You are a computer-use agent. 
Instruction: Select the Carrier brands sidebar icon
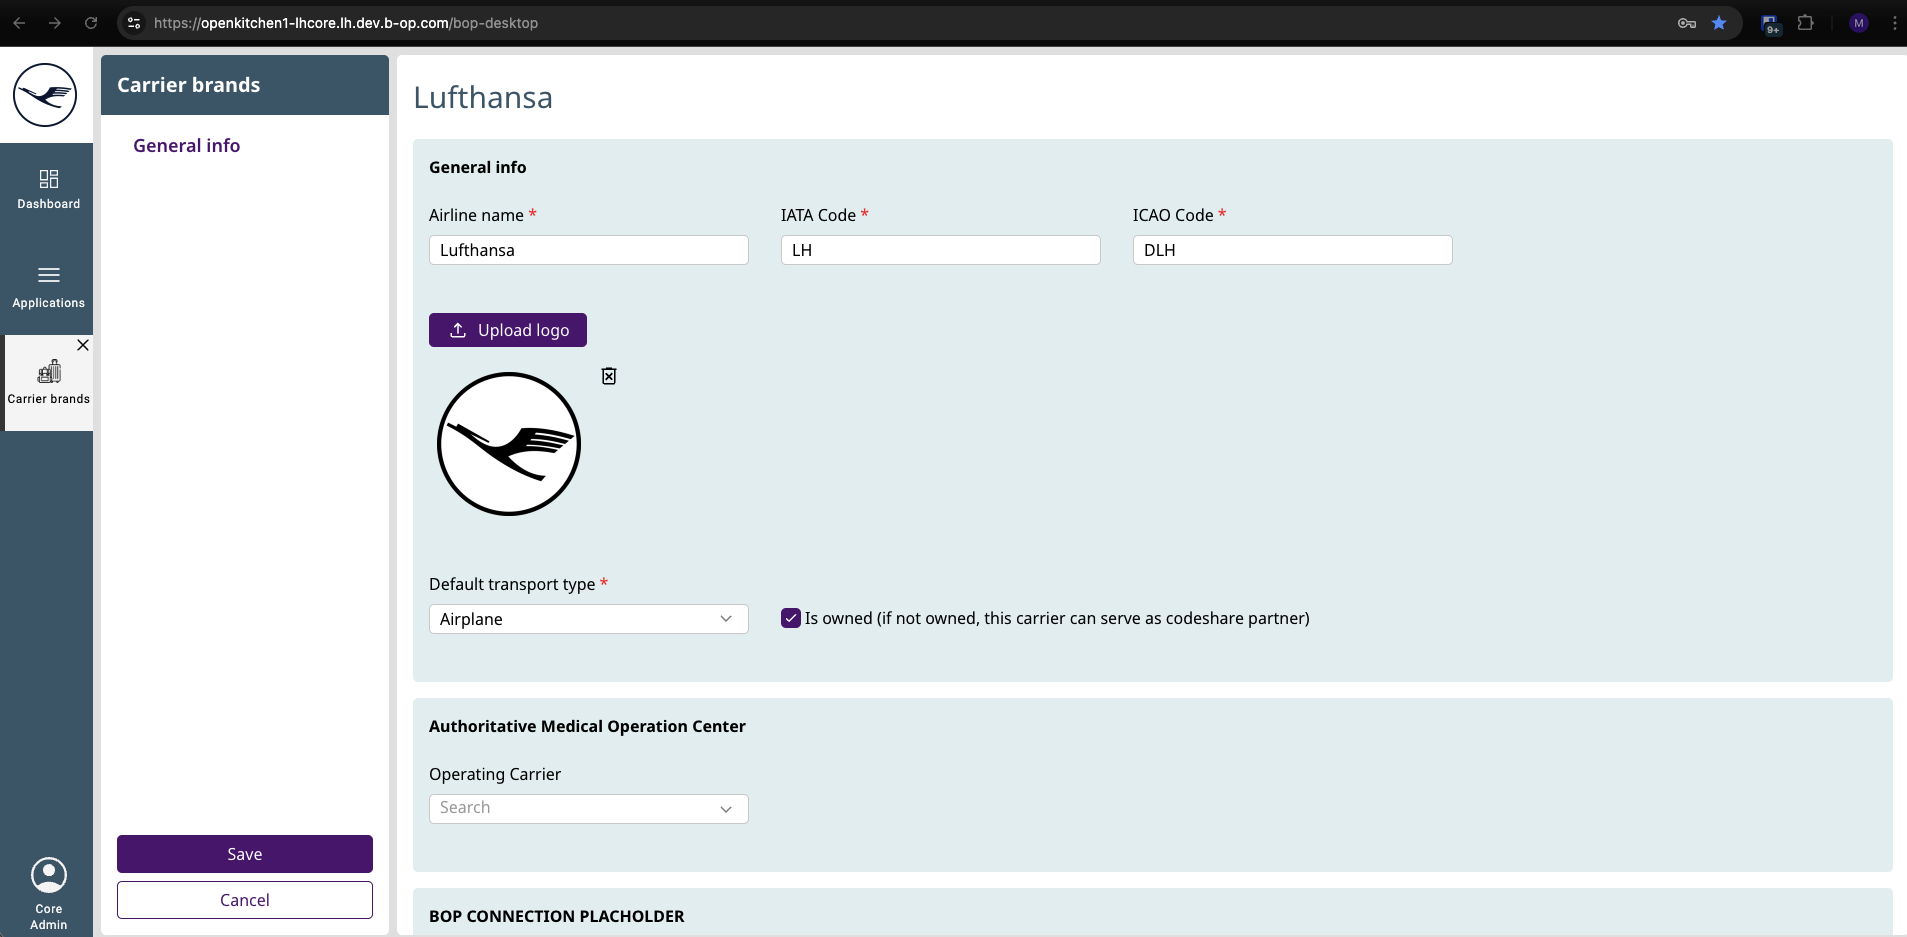tap(48, 382)
